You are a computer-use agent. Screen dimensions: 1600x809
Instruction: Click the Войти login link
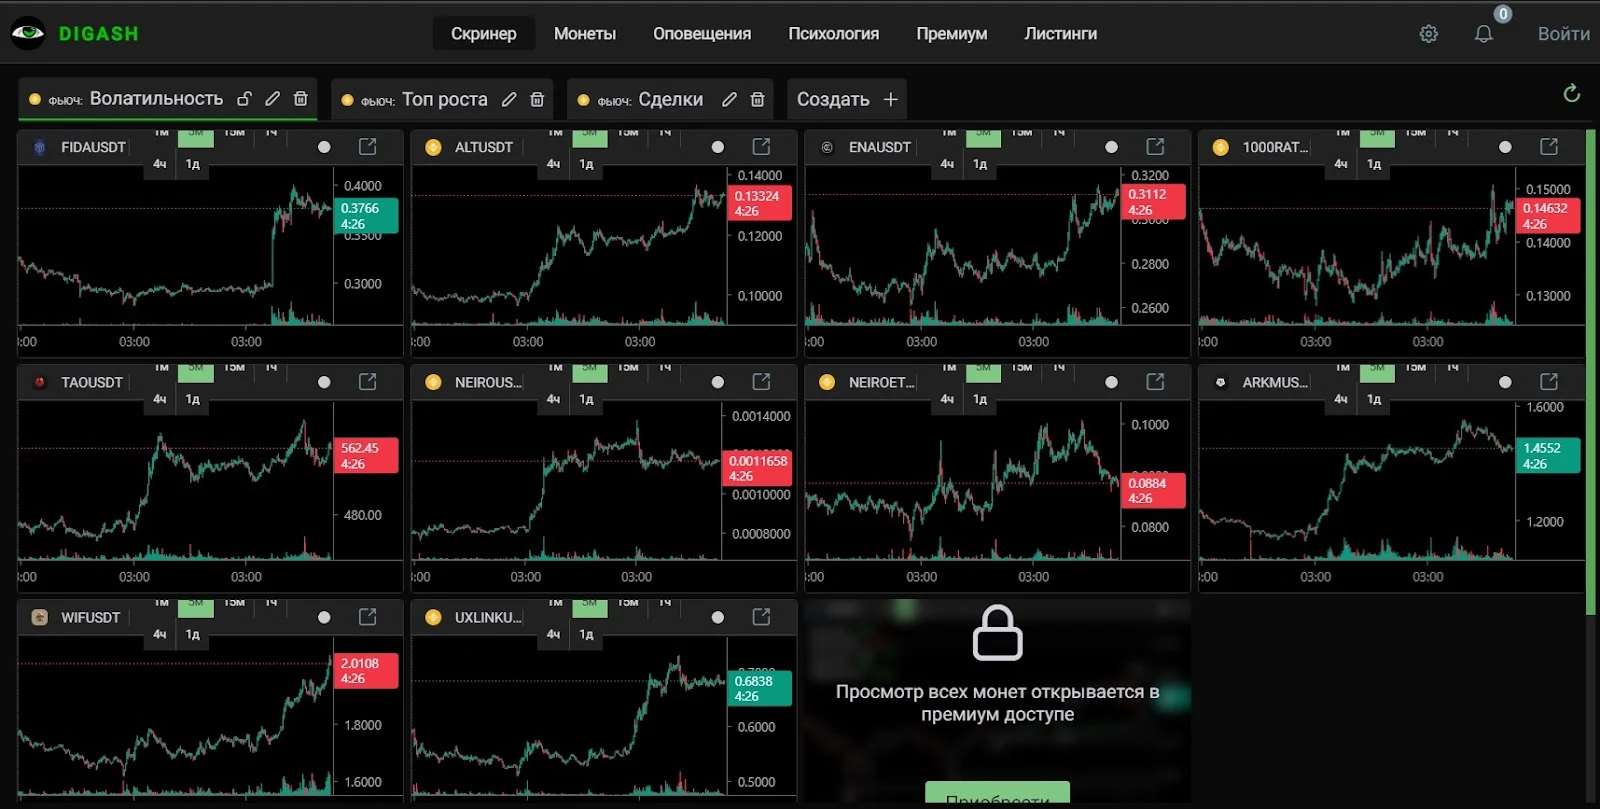(1563, 34)
